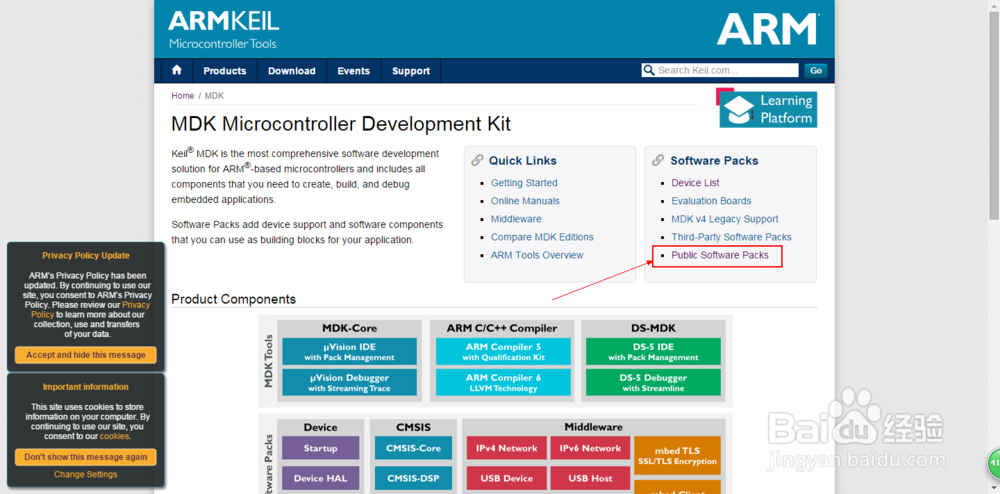This screenshot has width=1000, height=494.
Task: Open the cookies link in popup
Action: tap(114, 437)
